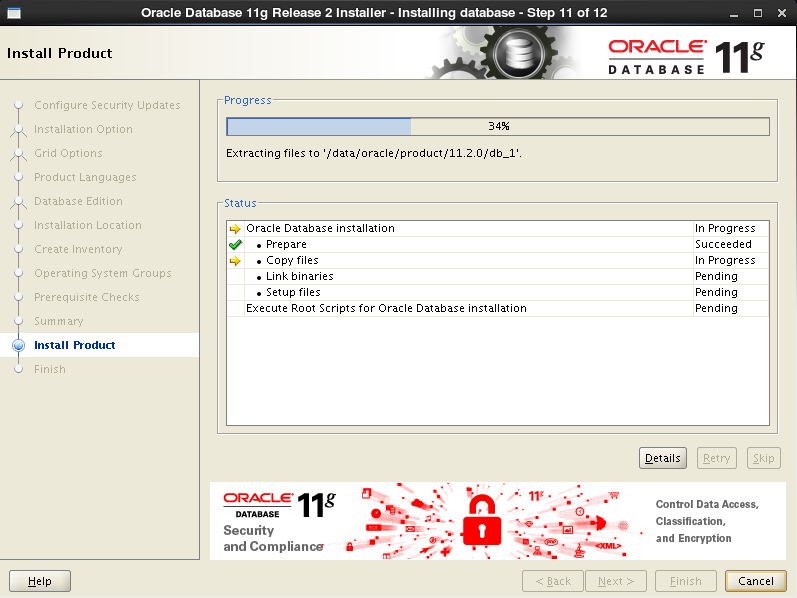This screenshot has height=598, width=797.
Task: Click the Extracting files message text
Action: 374,154
